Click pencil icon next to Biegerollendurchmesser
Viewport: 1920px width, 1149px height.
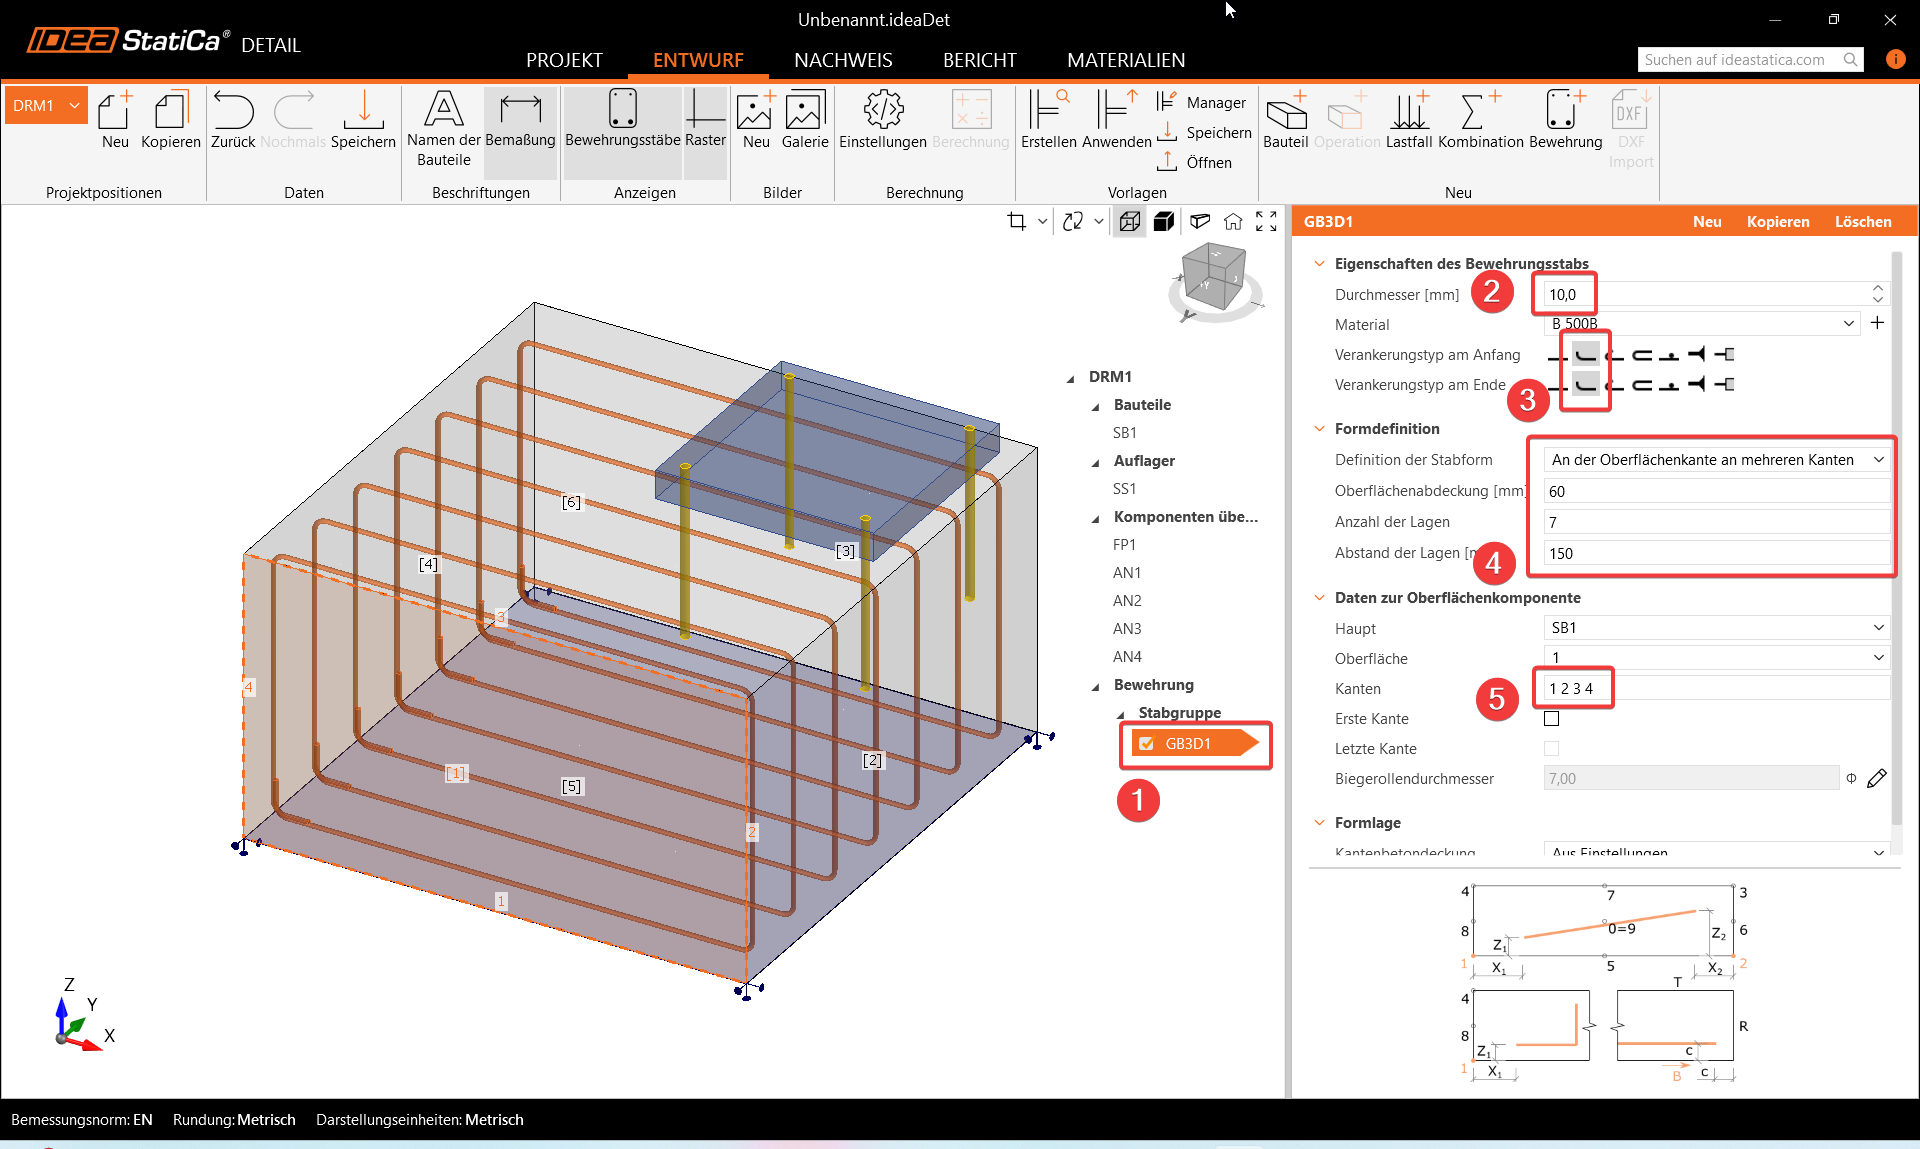click(1877, 778)
